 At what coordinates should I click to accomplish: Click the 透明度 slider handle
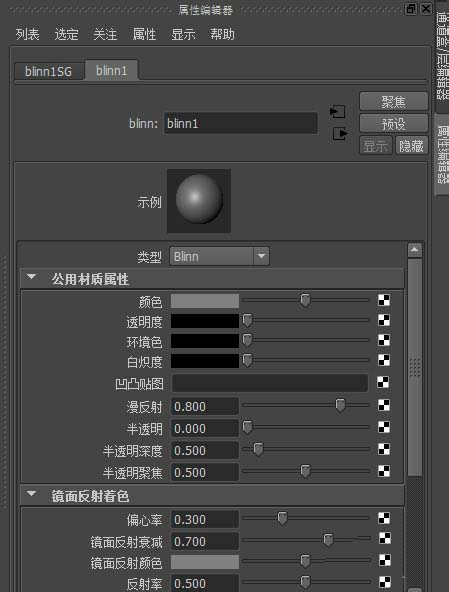[247, 321]
